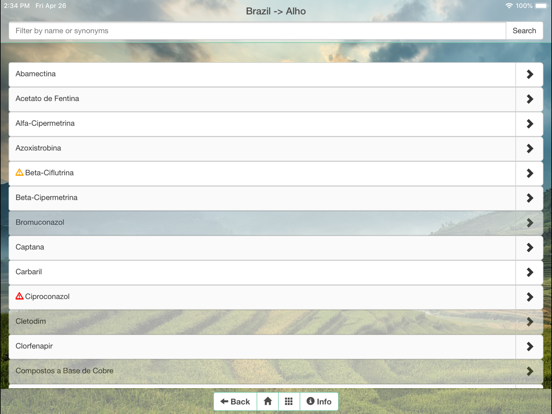Expand Beta-Ciflutrina chevron arrow
552x414 pixels.
(x=529, y=173)
